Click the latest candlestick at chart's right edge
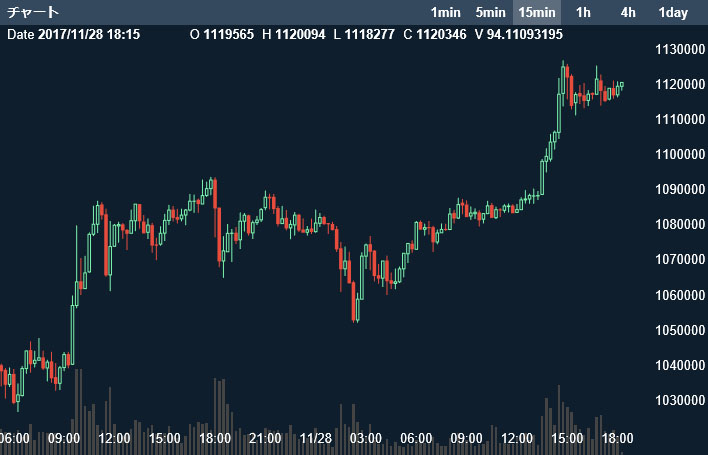 (x=621, y=85)
